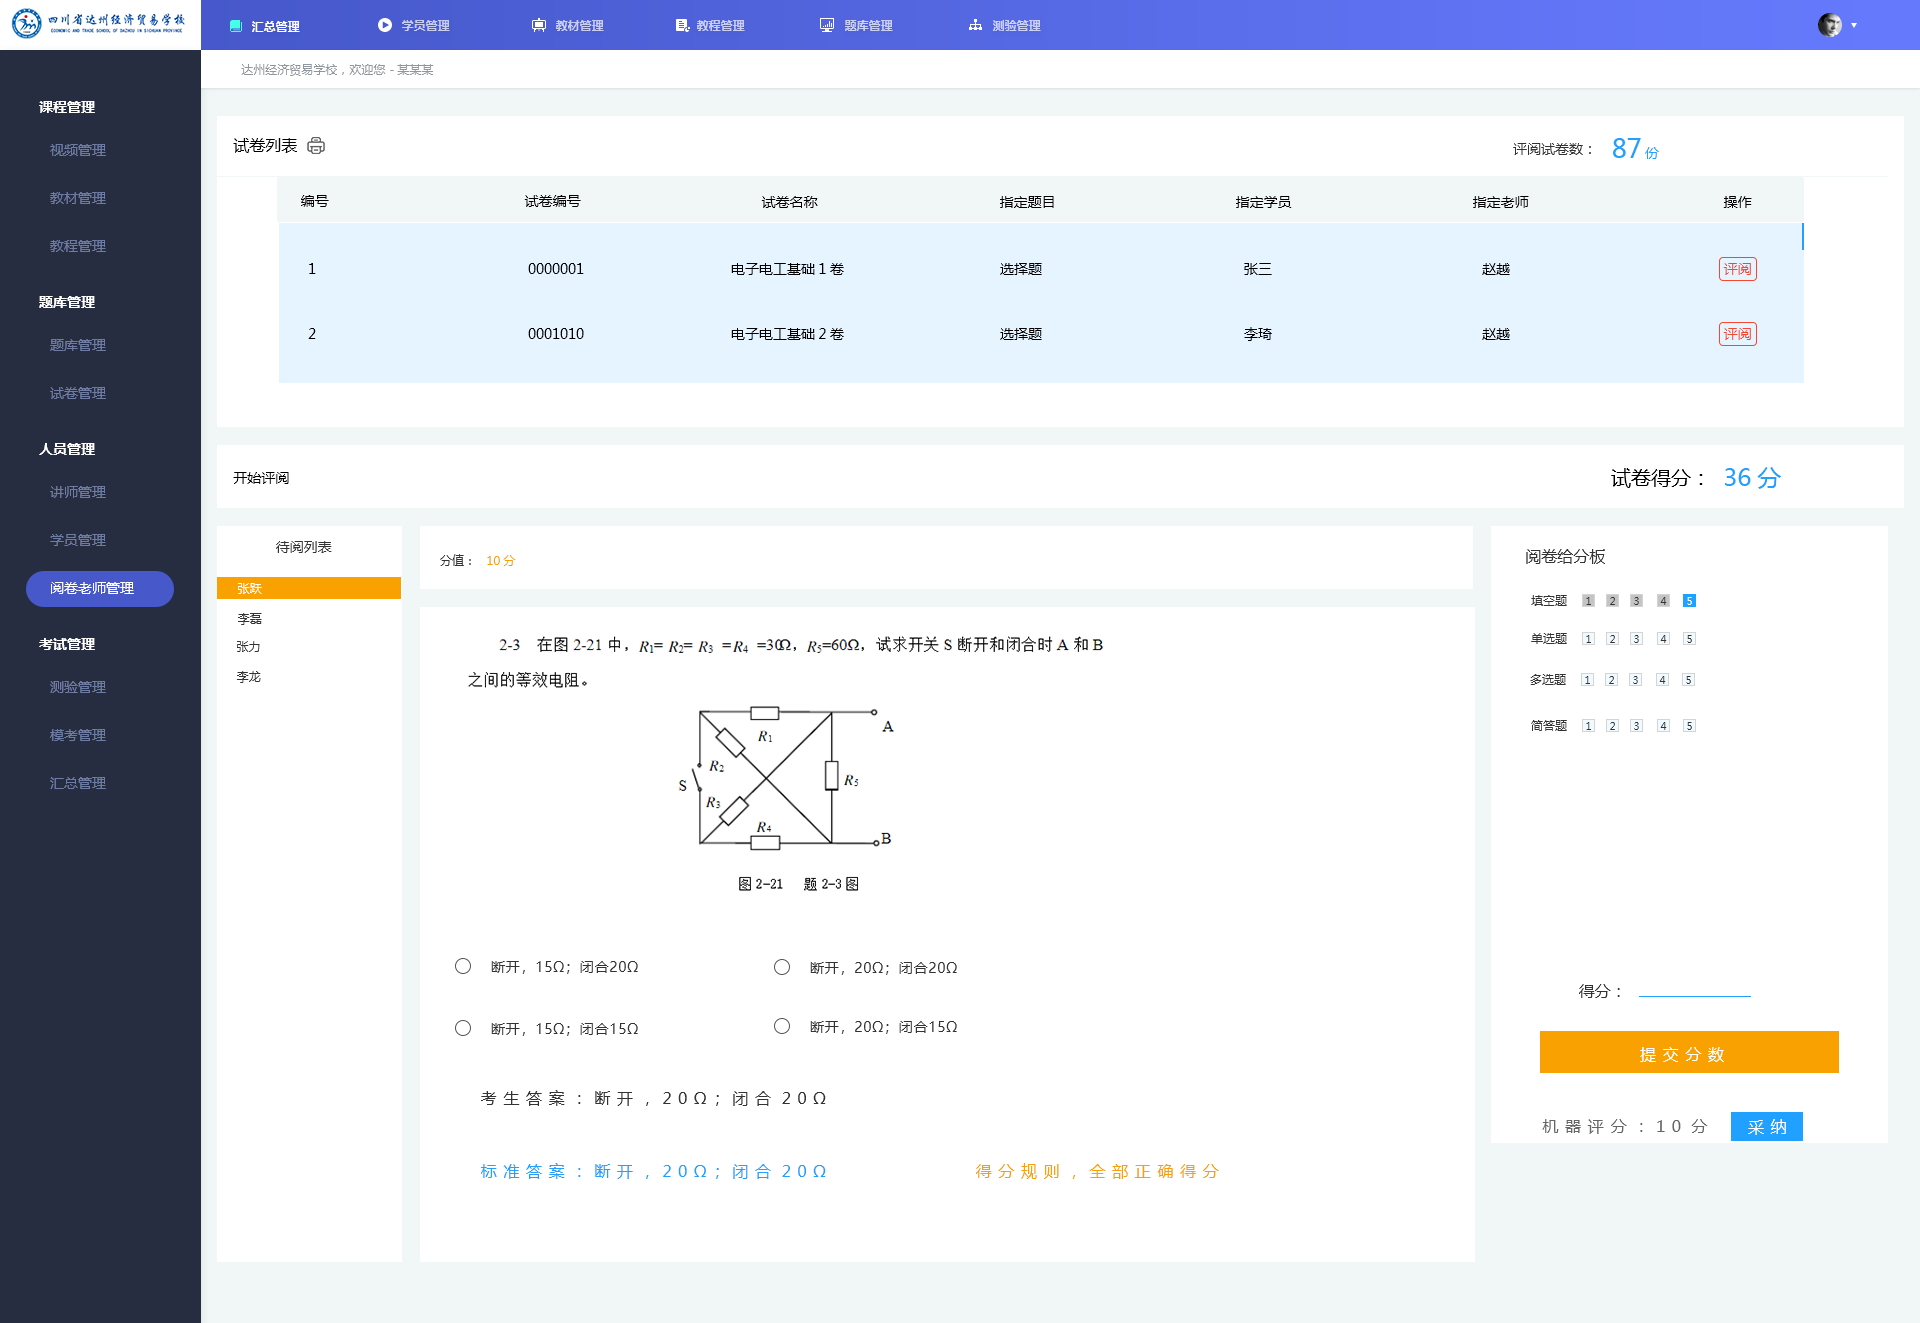Viewport: 1920px width, 1323px height.
Task: Click paper number 0000001 cell
Action: [556, 269]
